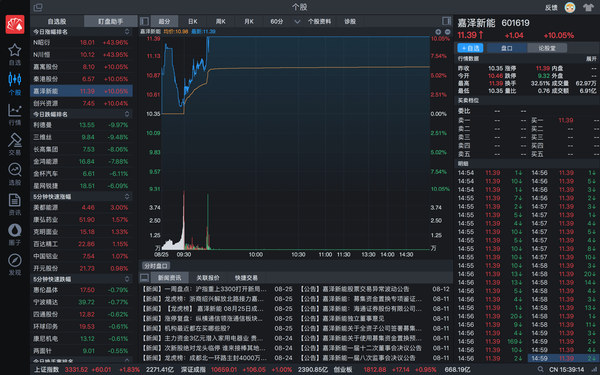Screen dimensions: 600x375
Task: Open 自选 watchlist from the star icon
Action: 15,54
